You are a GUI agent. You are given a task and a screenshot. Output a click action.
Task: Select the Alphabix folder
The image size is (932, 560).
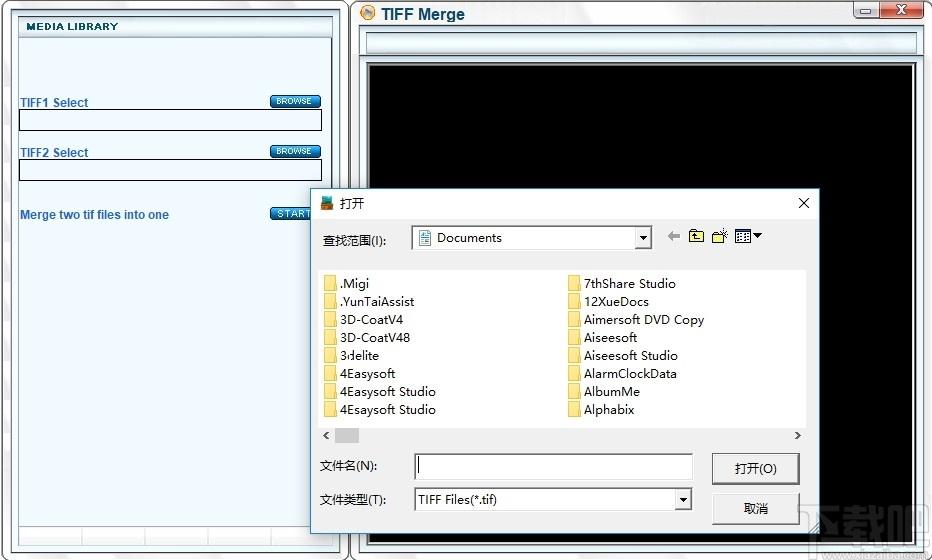602,410
